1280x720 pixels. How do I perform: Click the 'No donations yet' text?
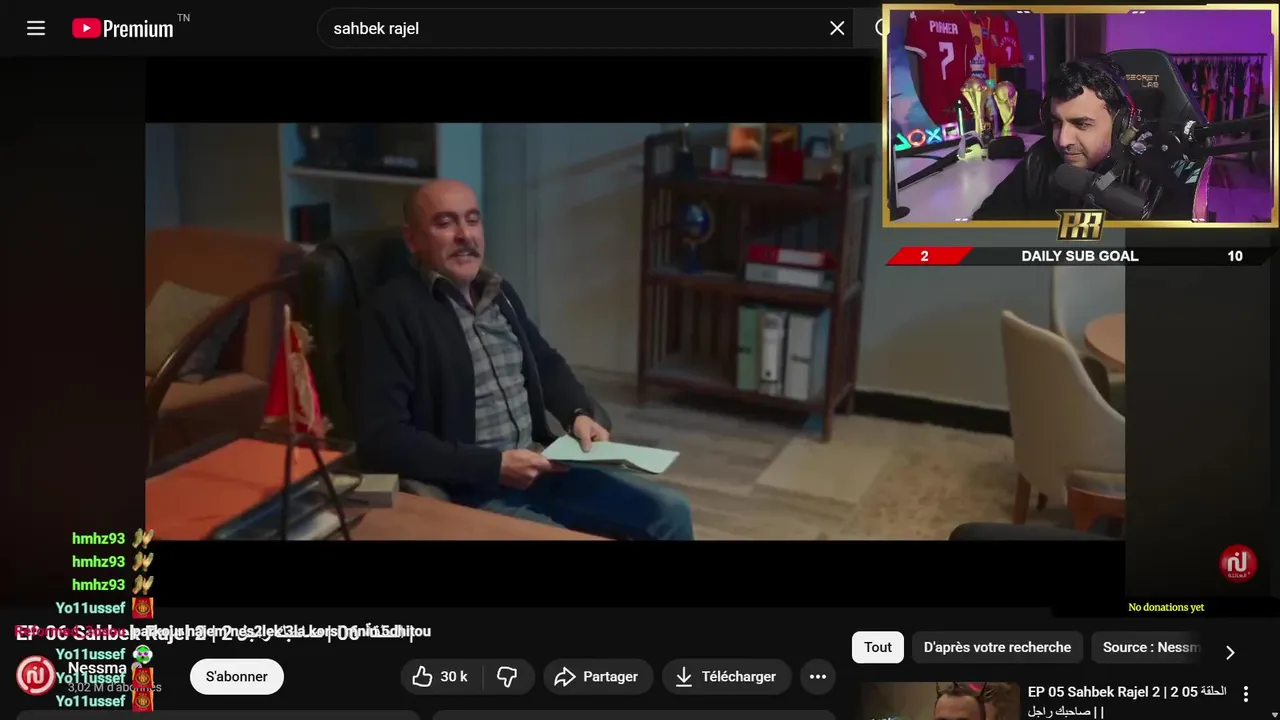[x=1166, y=607]
